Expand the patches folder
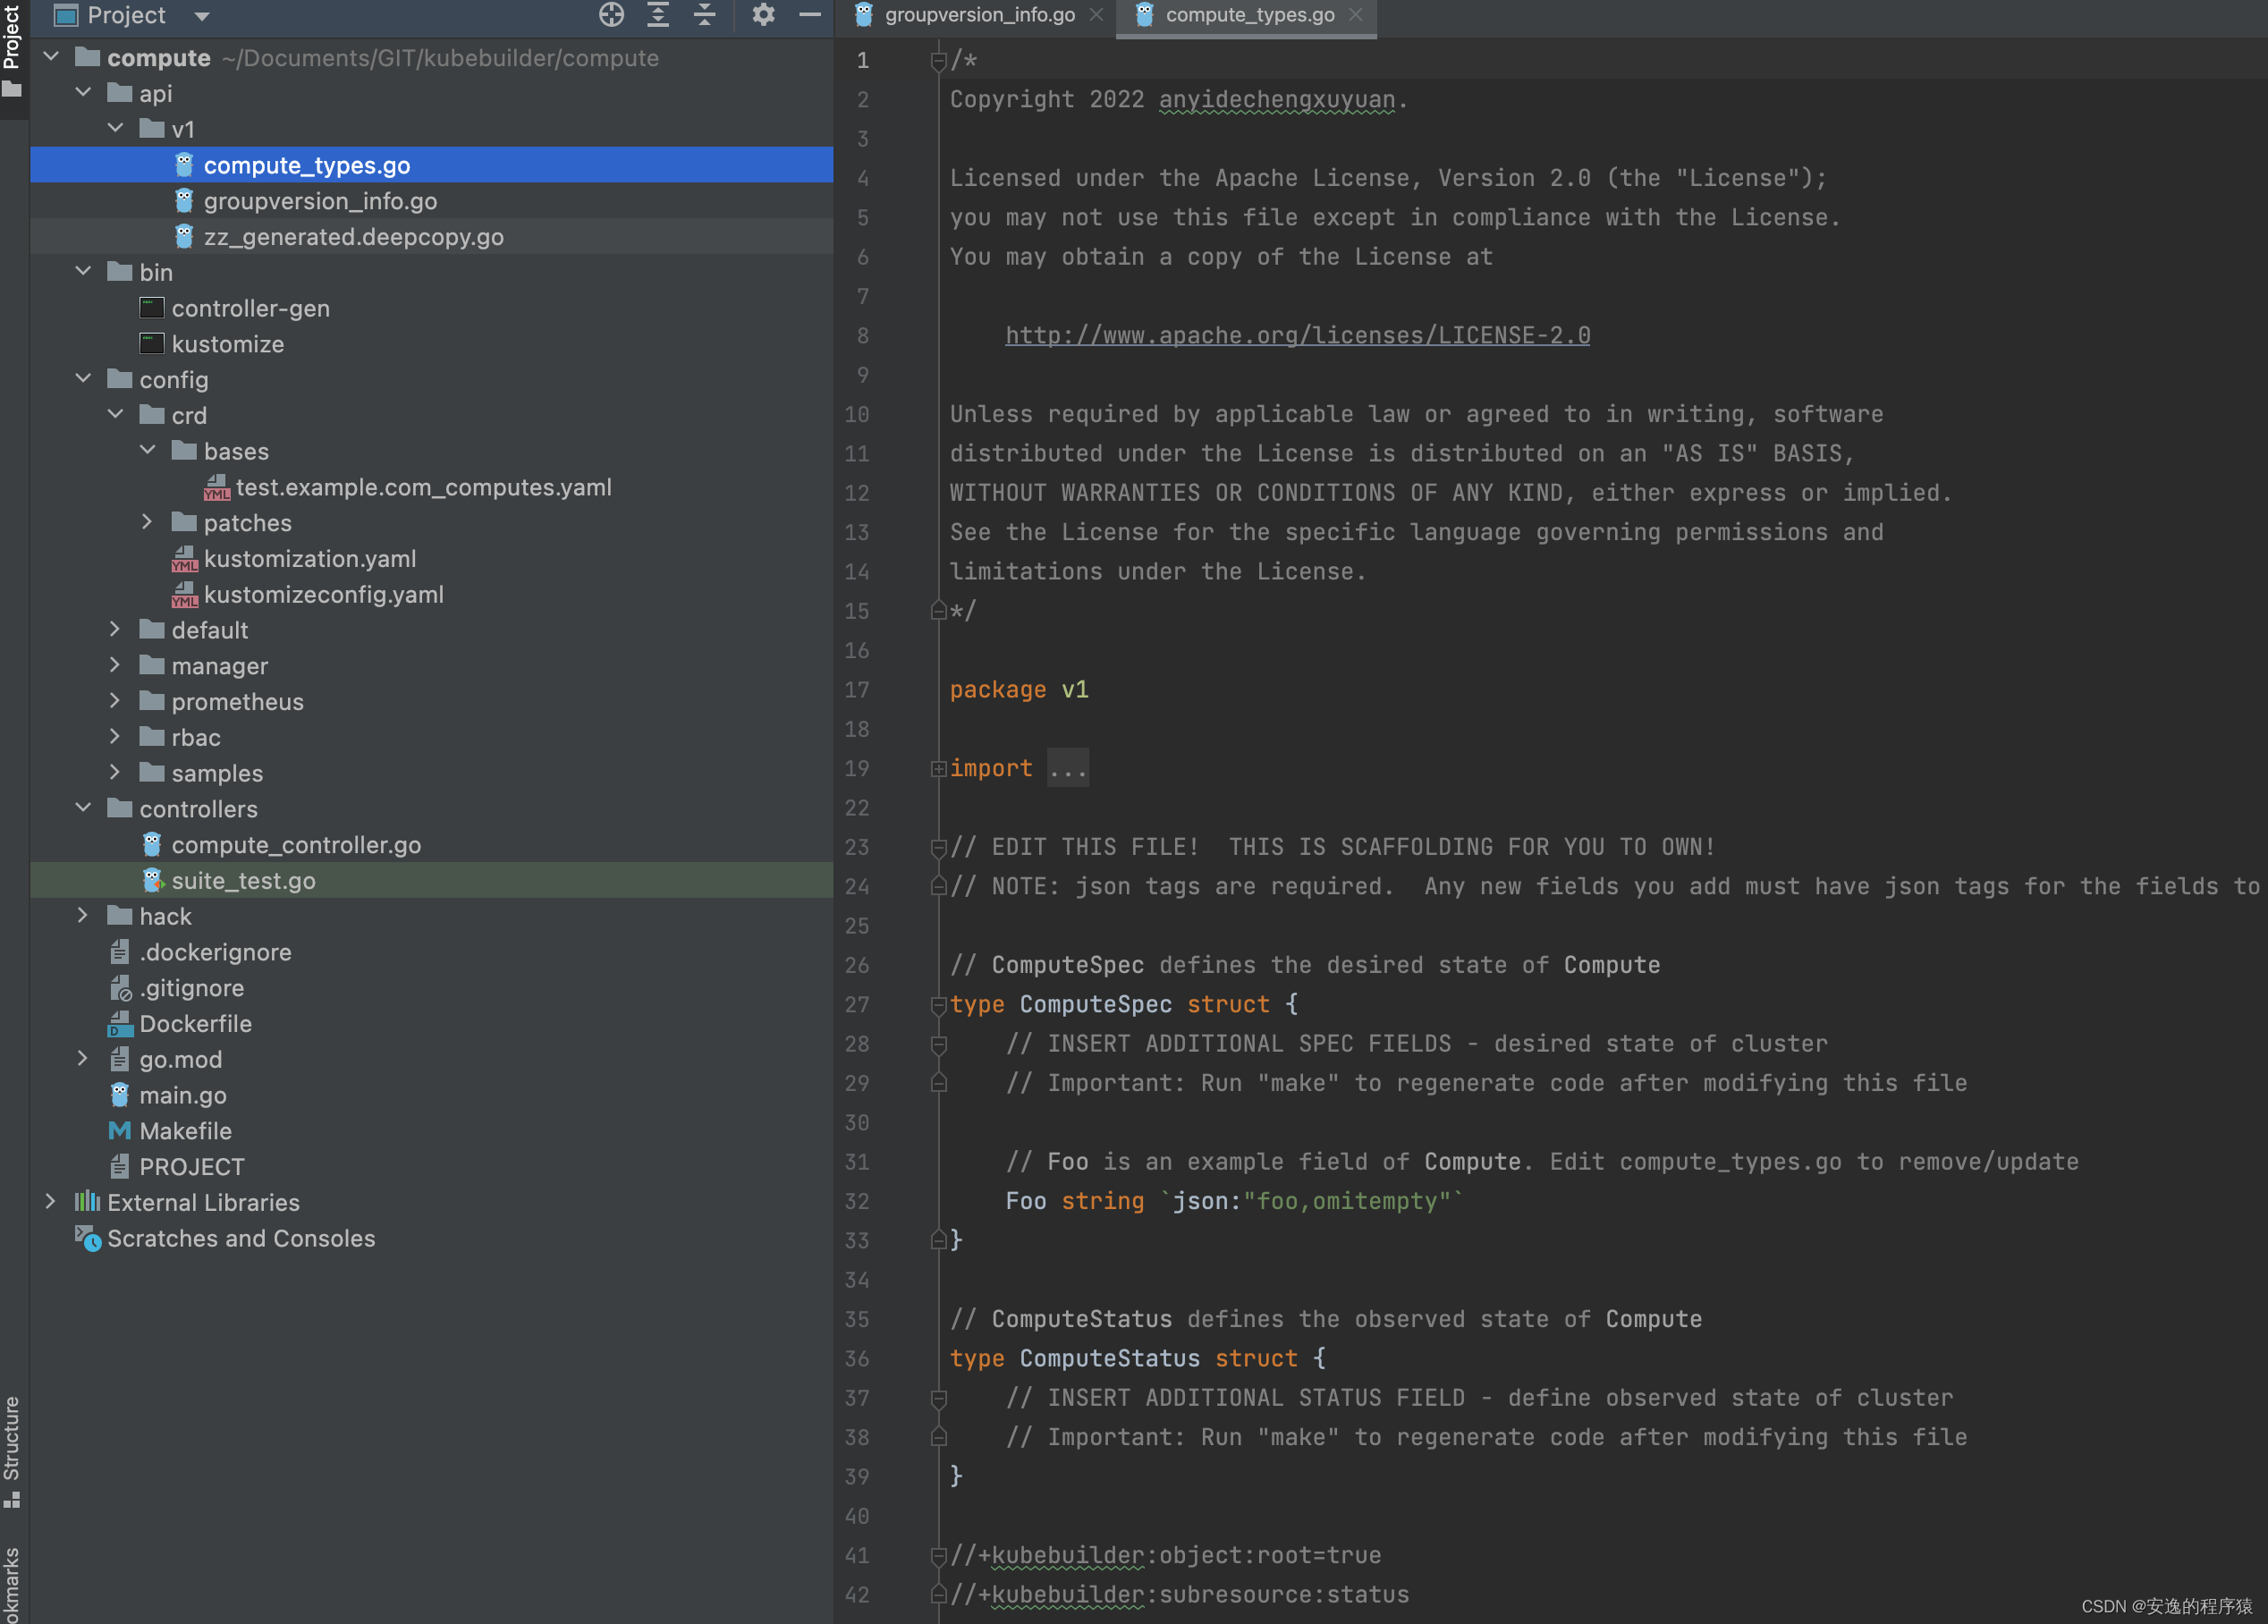This screenshot has height=1624, width=2268. [147, 522]
